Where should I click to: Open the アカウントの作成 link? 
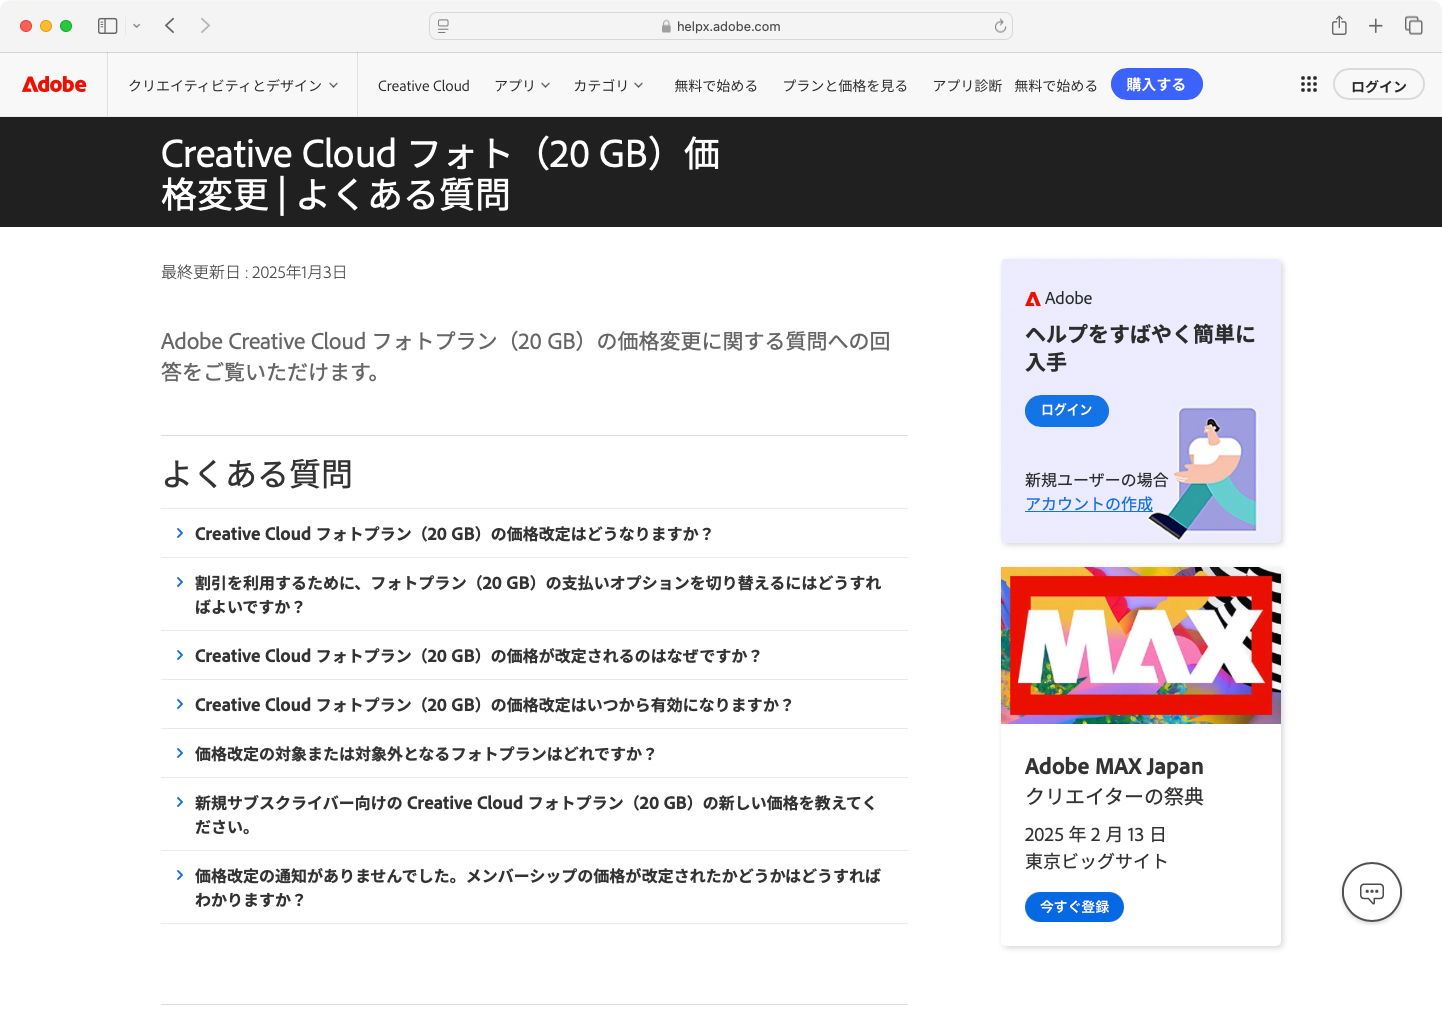coord(1088,503)
